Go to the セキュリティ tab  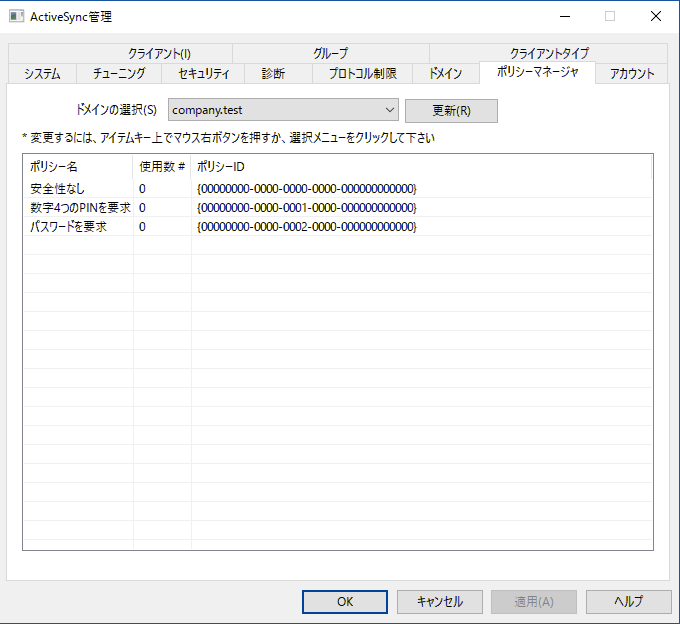pos(204,73)
